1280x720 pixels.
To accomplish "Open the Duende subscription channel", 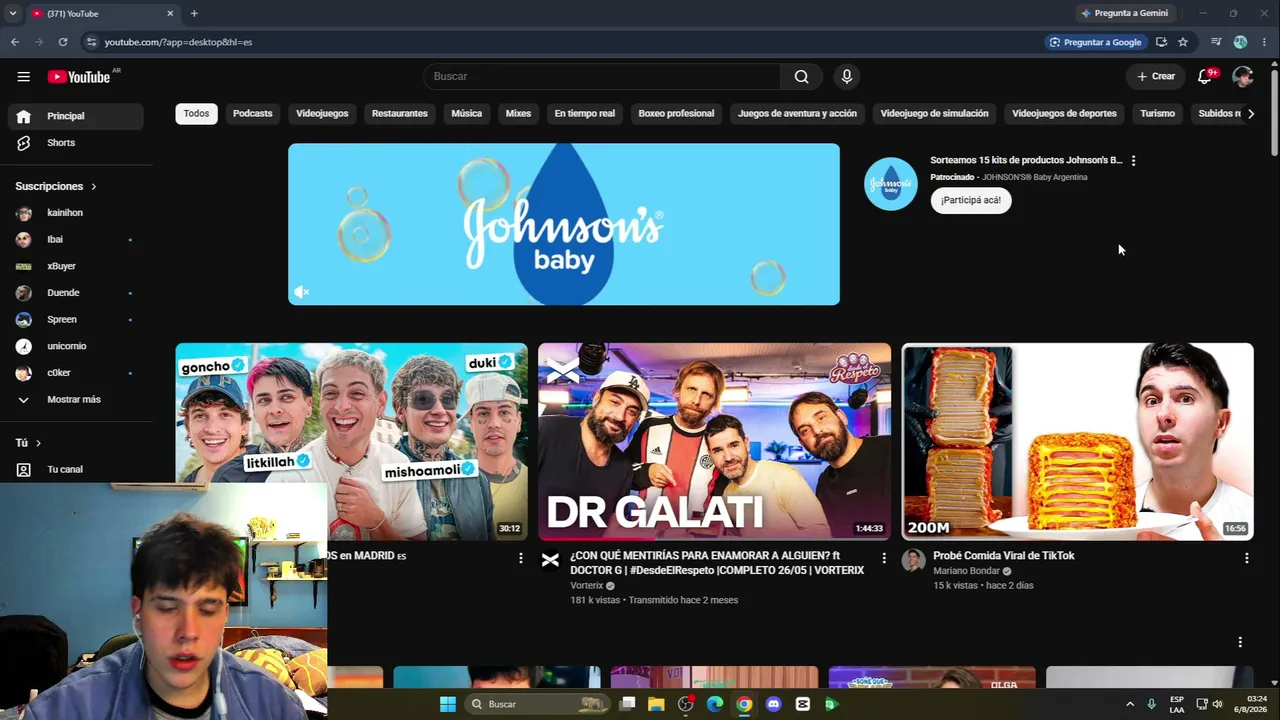I will tap(76, 293).
